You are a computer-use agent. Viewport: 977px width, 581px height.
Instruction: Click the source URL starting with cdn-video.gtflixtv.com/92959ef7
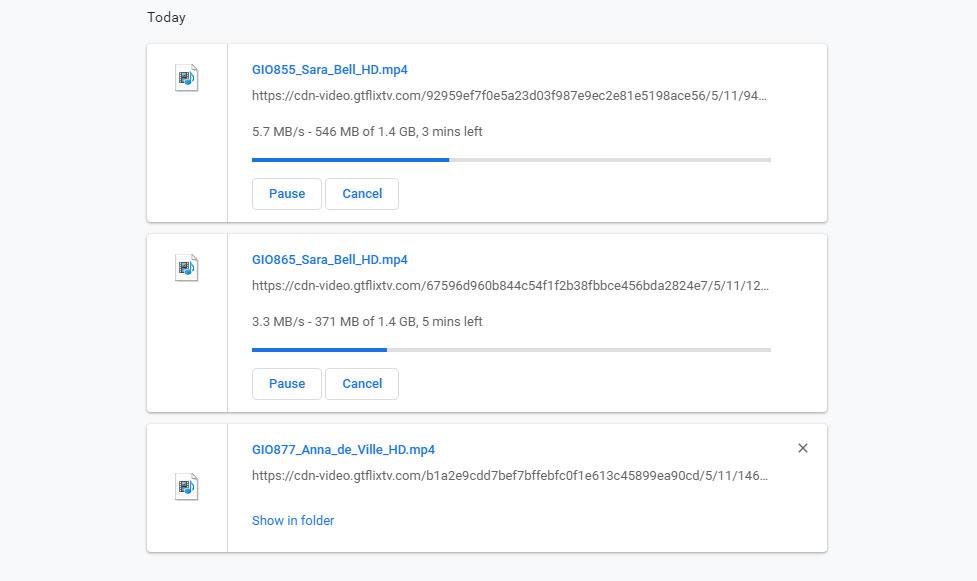510,96
